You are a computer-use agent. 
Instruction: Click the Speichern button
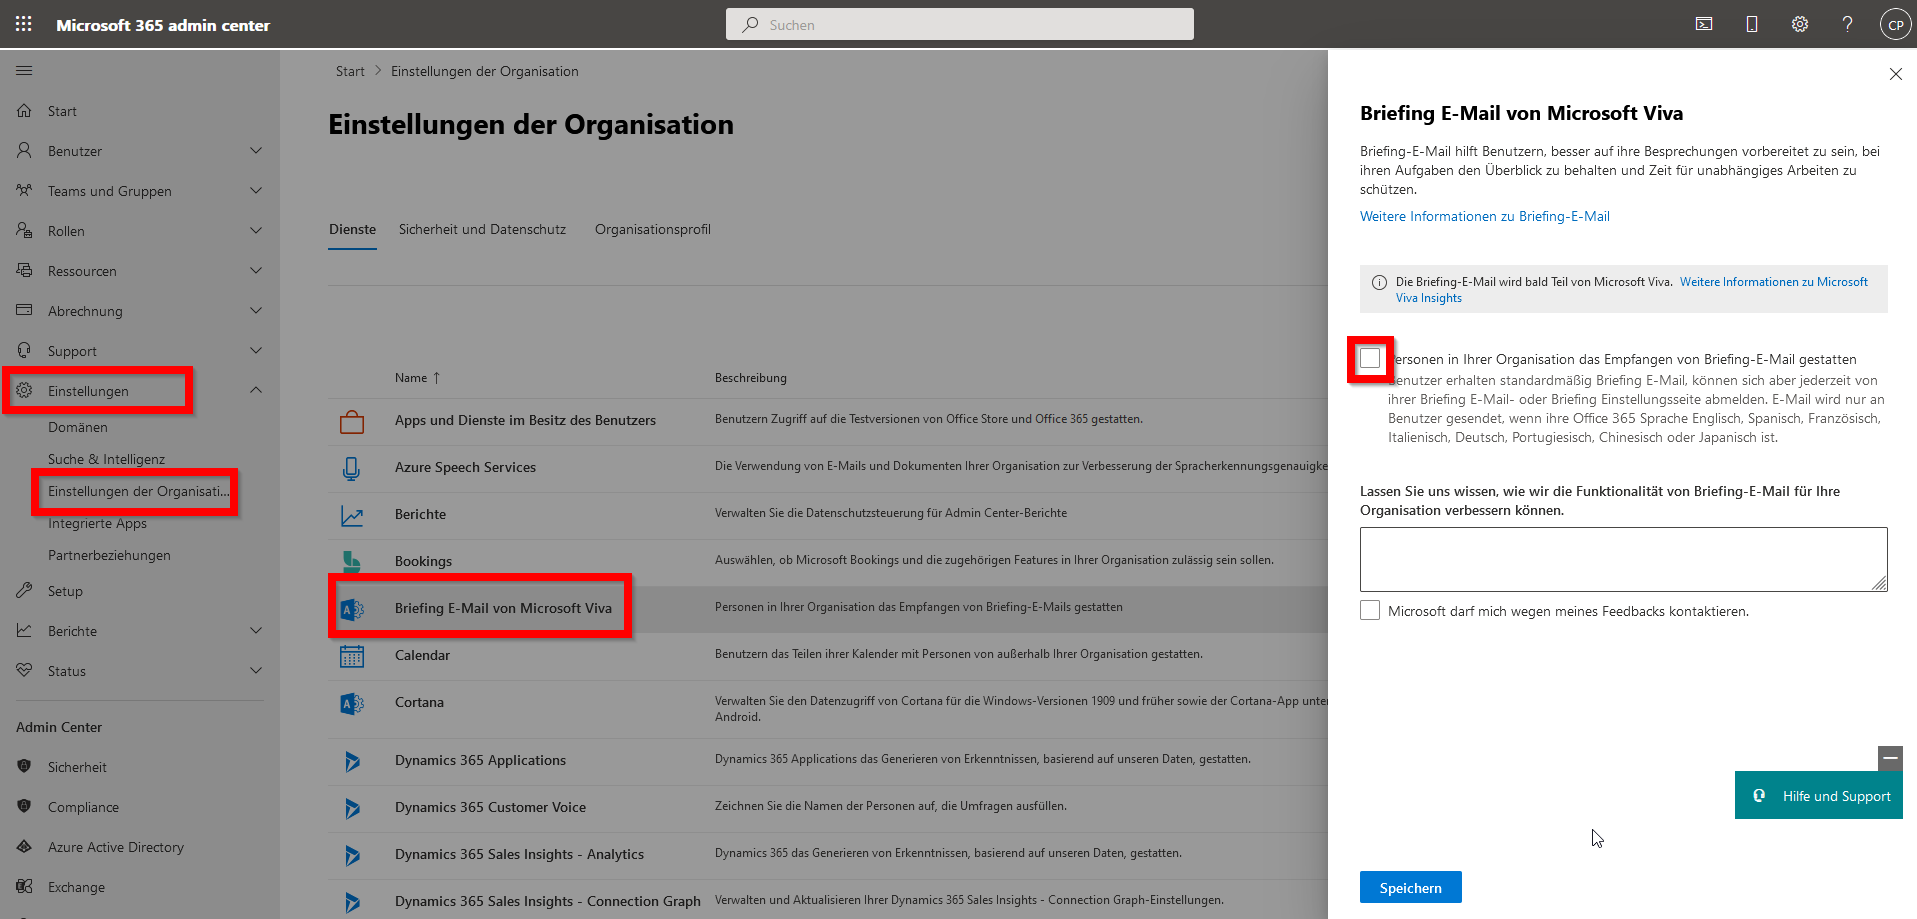[1410, 887]
